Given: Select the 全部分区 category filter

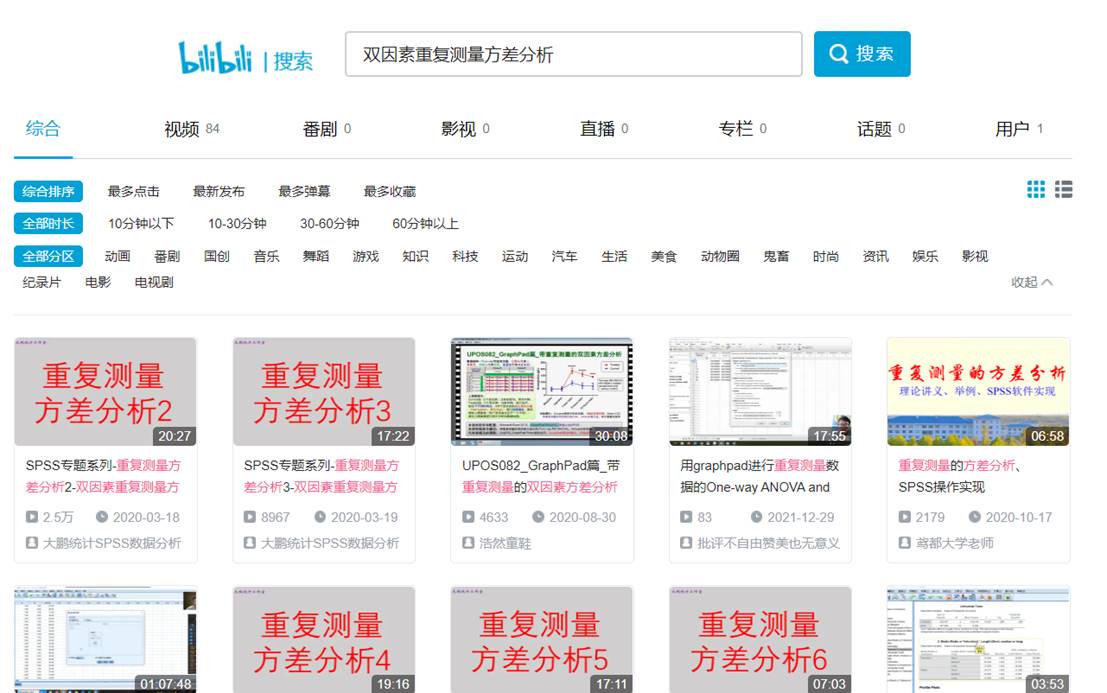Looking at the screenshot, I should pos(48,256).
